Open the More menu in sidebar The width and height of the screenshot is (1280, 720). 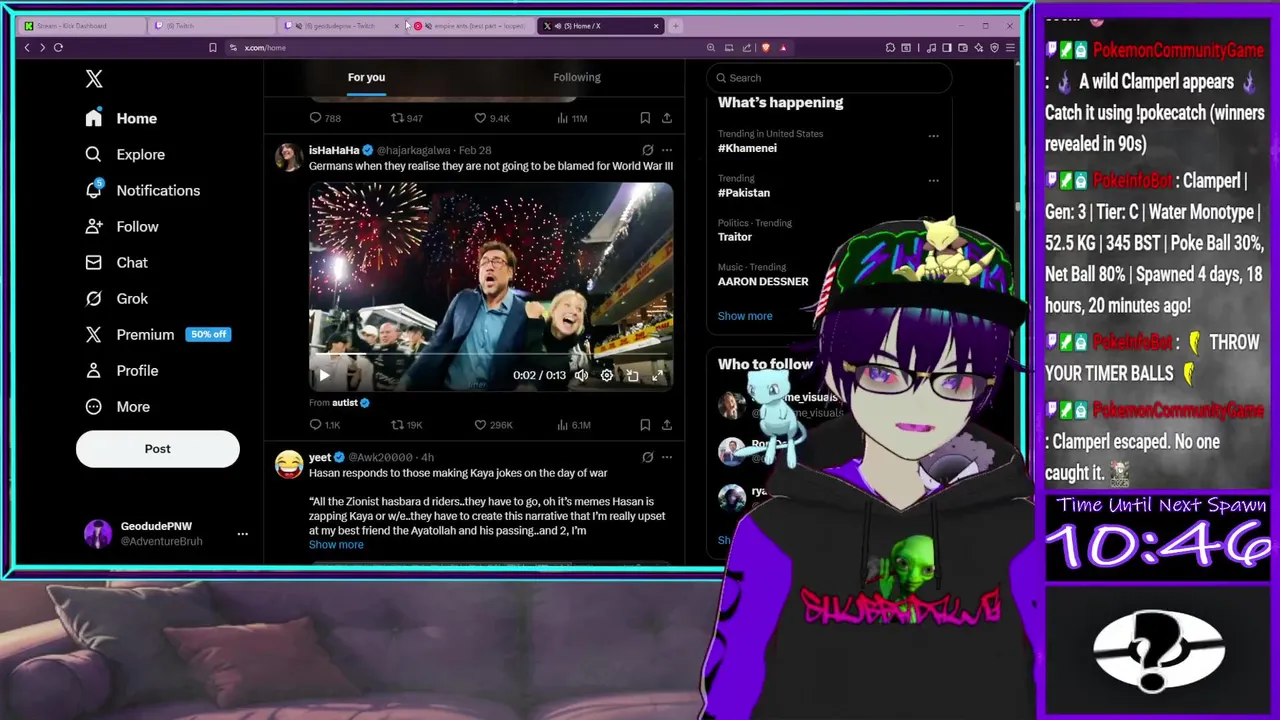point(118,406)
